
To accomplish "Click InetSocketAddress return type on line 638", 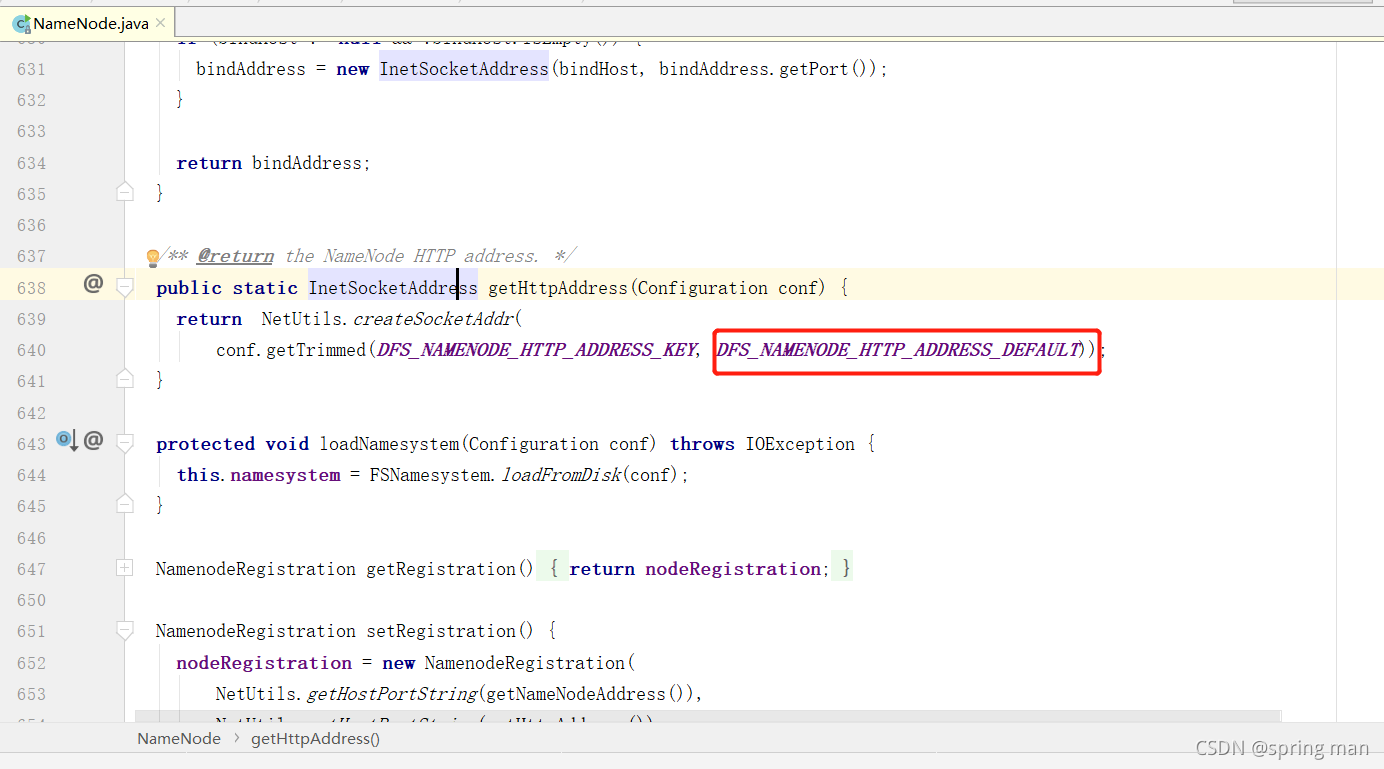I will click(392, 288).
